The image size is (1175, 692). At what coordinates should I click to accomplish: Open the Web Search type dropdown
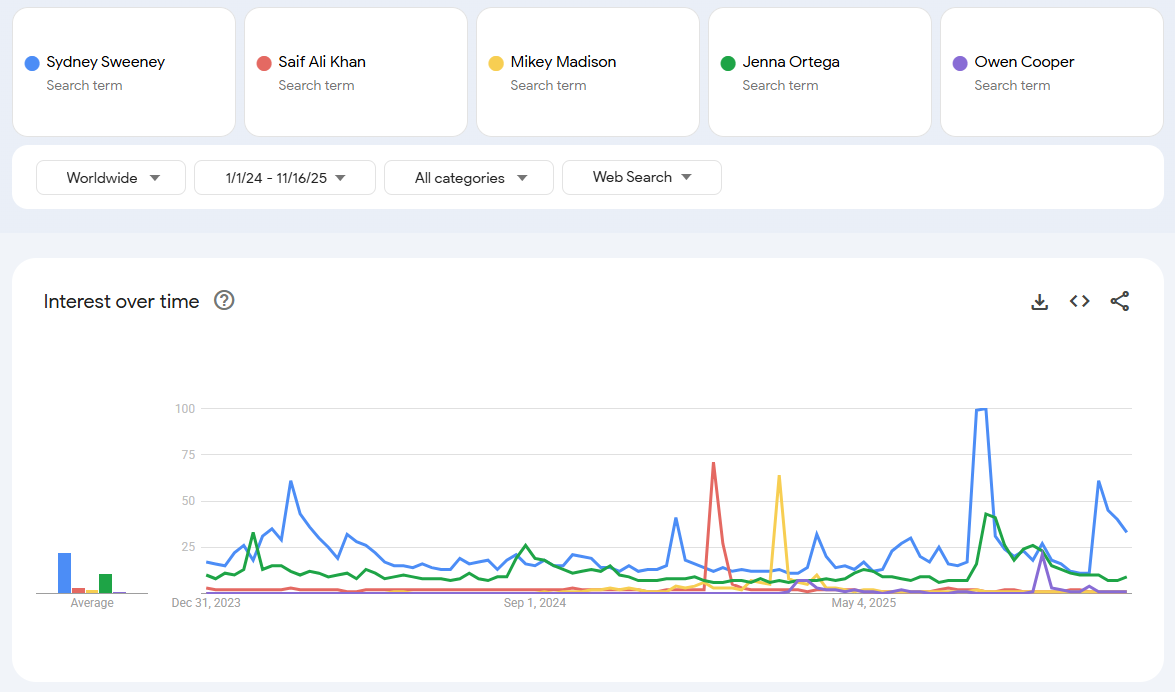tap(641, 177)
